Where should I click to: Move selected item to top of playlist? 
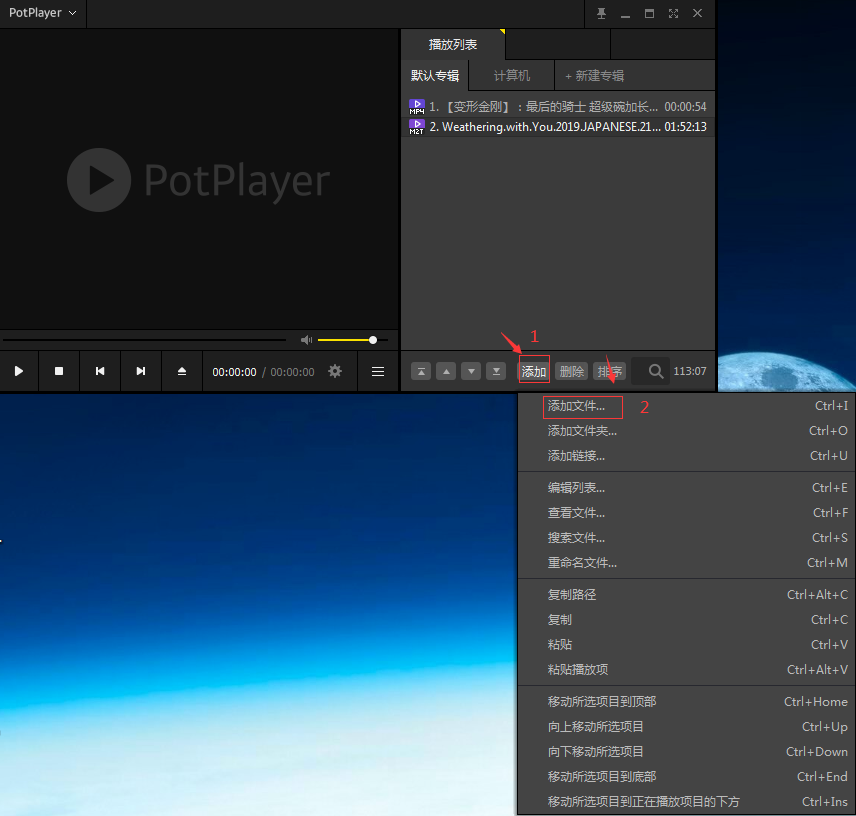422,372
